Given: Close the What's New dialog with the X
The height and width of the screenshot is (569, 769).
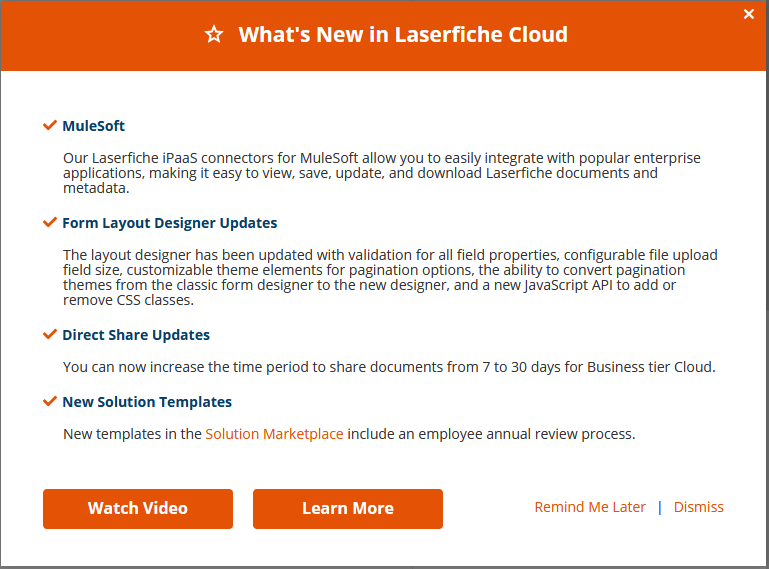Looking at the screenshot, I should (749, 14).
